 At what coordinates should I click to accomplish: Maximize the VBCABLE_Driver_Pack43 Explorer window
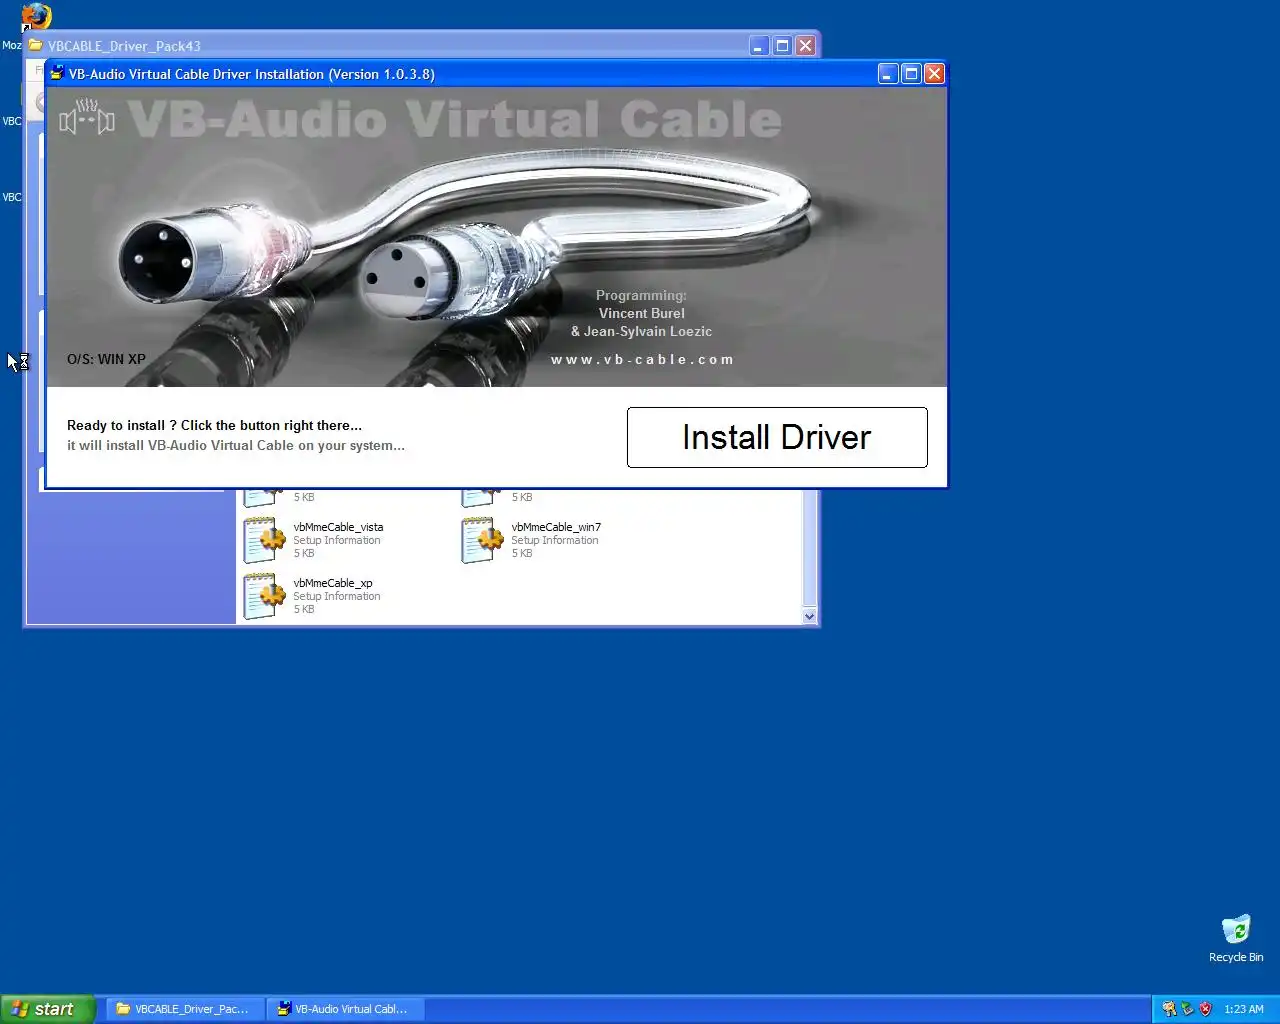click(x=782, y=45)
